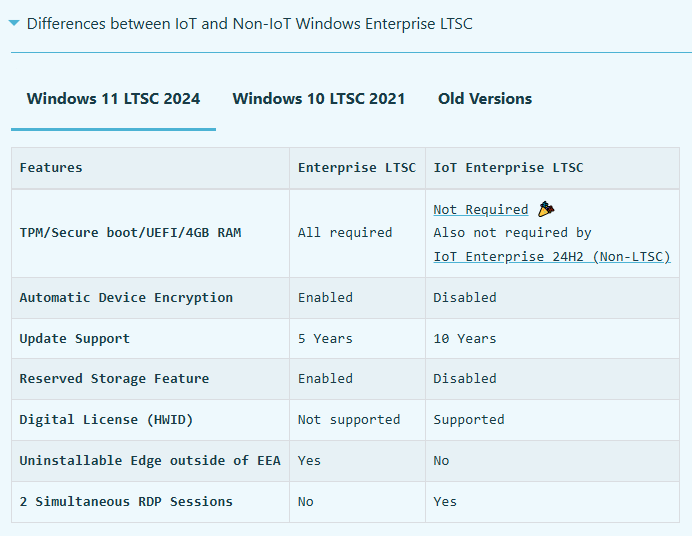692x536 pixels.
Task: Switch to Windows 10 LTSC 2021 tab
Action: coord(319,99)
